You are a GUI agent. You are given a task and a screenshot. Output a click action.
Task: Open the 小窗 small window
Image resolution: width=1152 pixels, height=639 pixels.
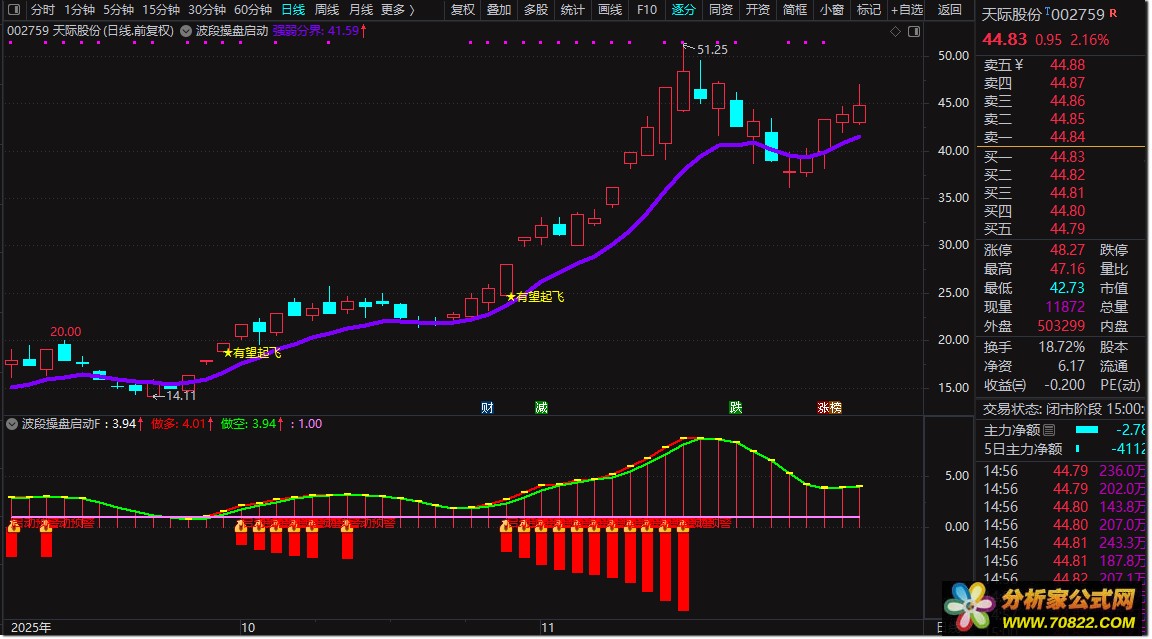click(832, 10)
